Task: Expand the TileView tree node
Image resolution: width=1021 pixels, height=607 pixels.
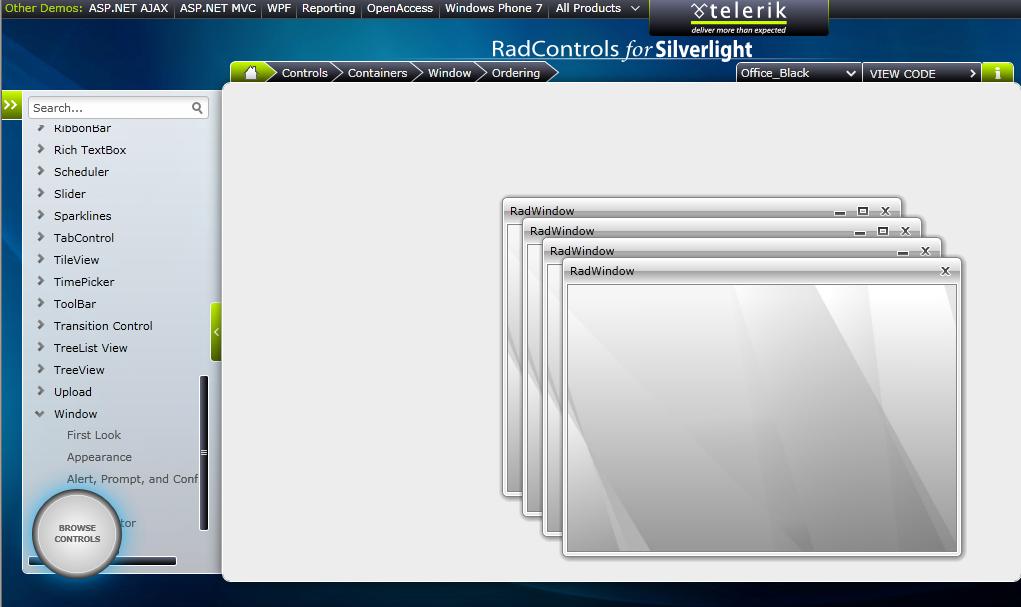Action: 40,259
